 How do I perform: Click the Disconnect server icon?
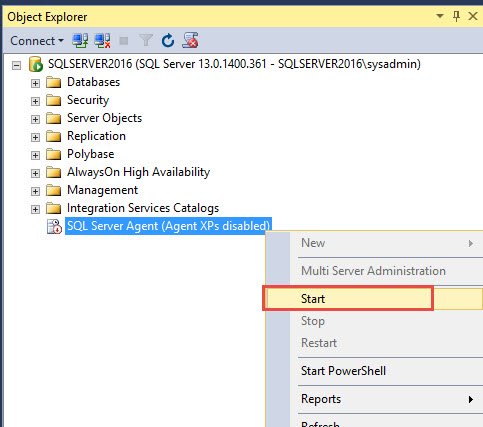pos(102,41)
